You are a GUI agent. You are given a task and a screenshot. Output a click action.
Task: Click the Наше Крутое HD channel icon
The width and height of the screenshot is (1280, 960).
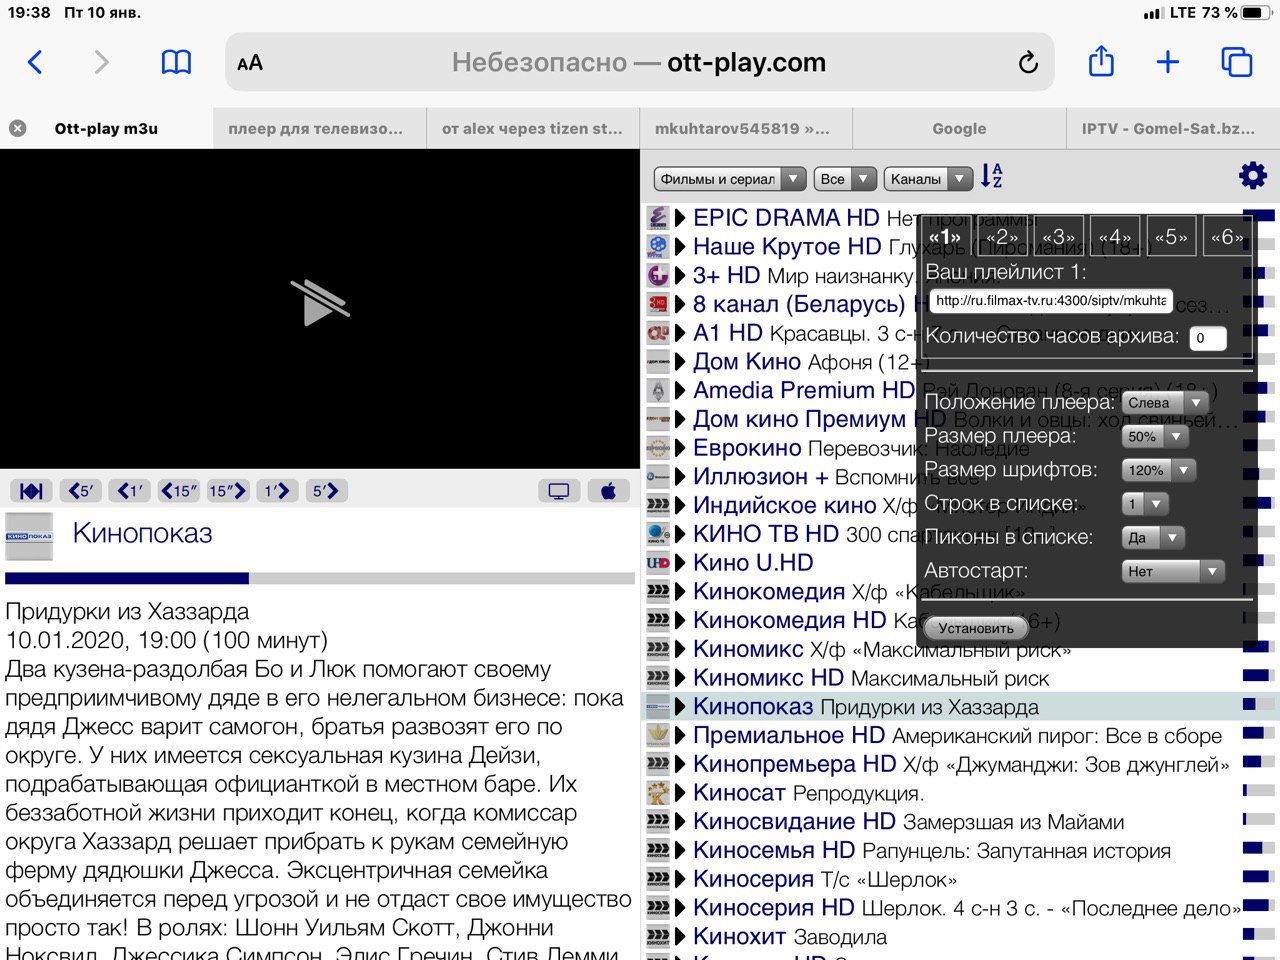[658, 247]
